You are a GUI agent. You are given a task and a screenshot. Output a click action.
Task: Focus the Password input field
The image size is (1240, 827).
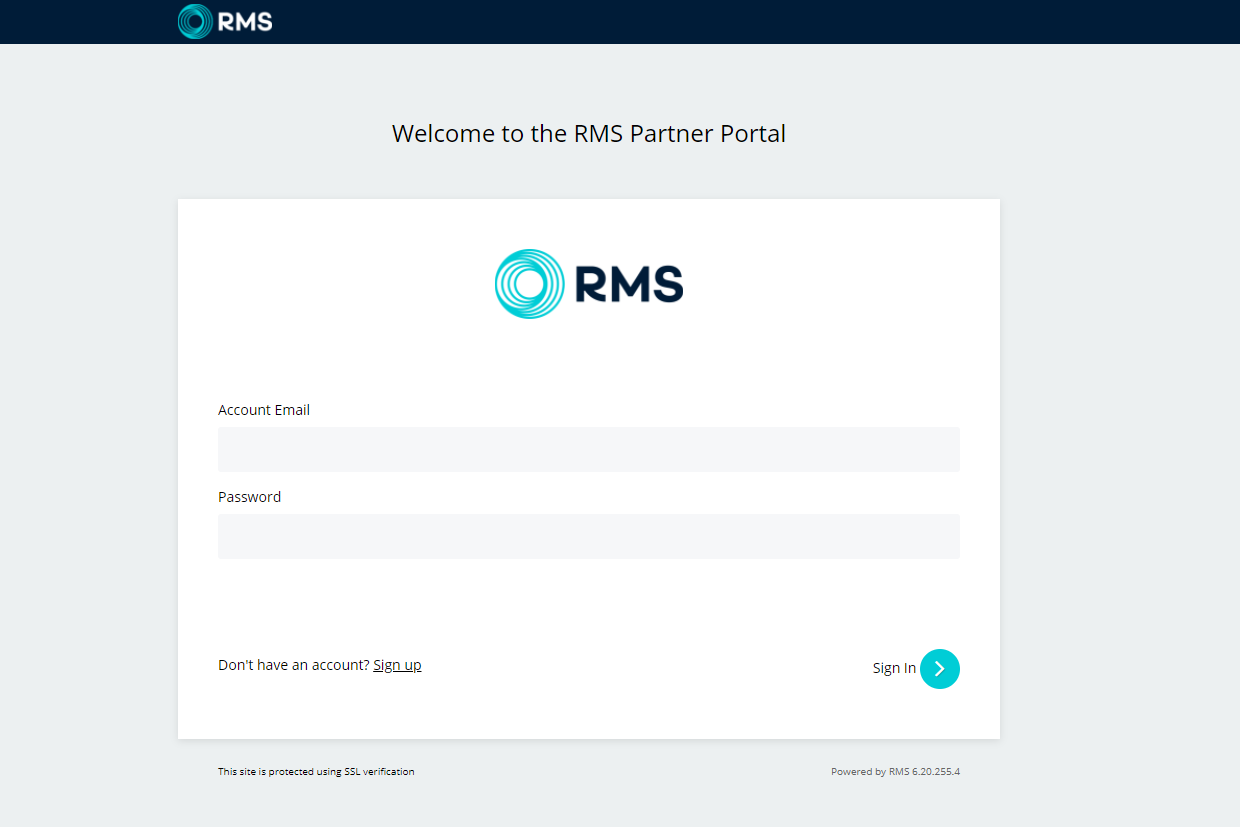click(x=589, y=536)
